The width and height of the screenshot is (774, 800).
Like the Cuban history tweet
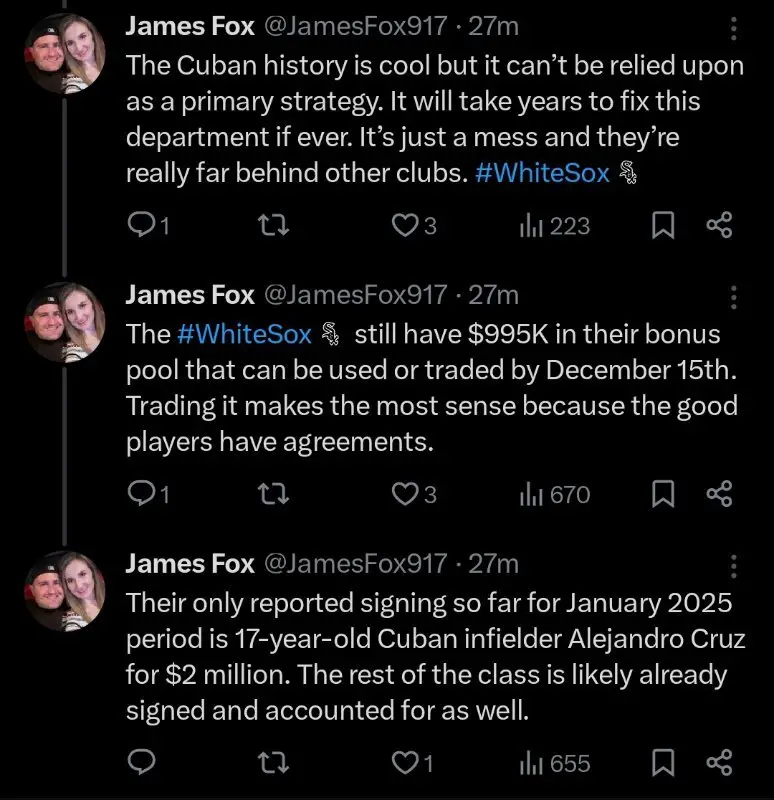tap(405, 226)
